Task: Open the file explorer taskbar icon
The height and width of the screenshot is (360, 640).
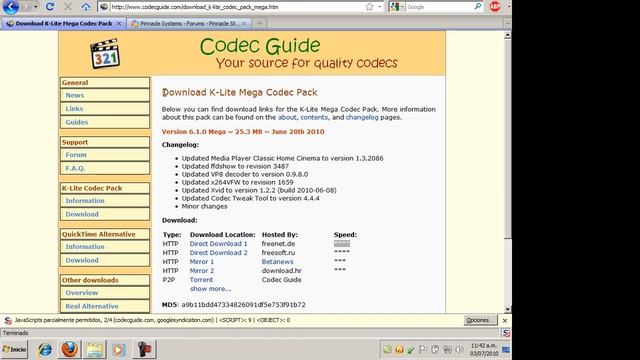Action: coord(95,349)
